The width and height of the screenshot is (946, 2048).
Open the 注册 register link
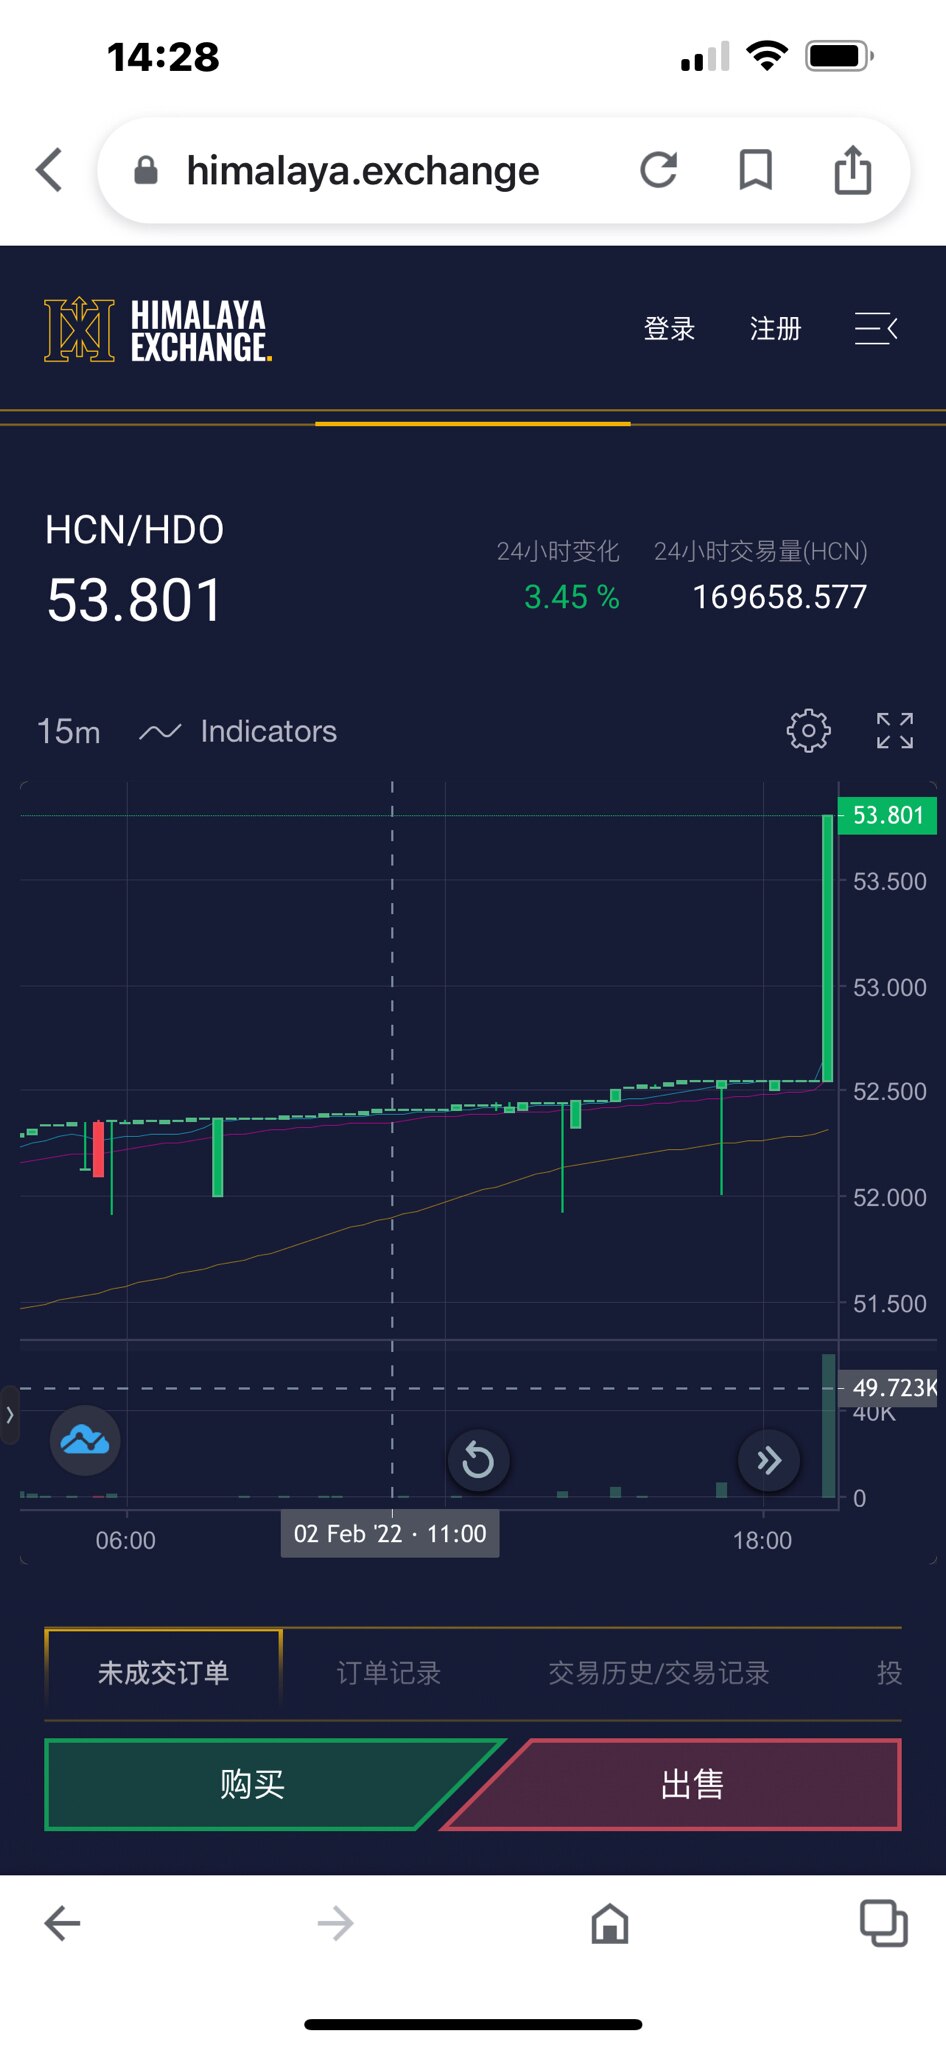[x=776, y=329]
